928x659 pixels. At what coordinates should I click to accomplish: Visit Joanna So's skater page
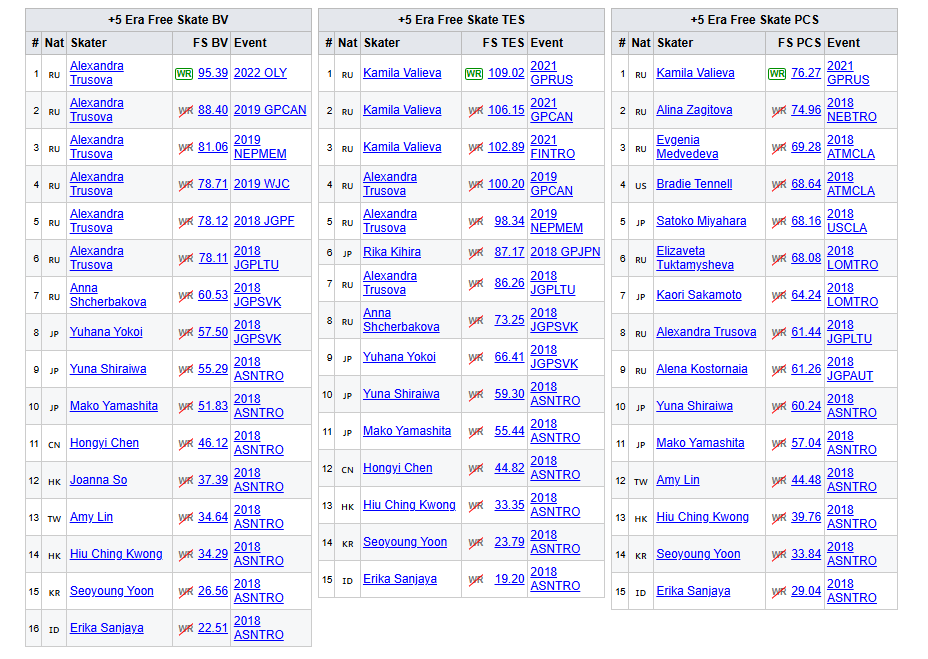pos(98,480)
